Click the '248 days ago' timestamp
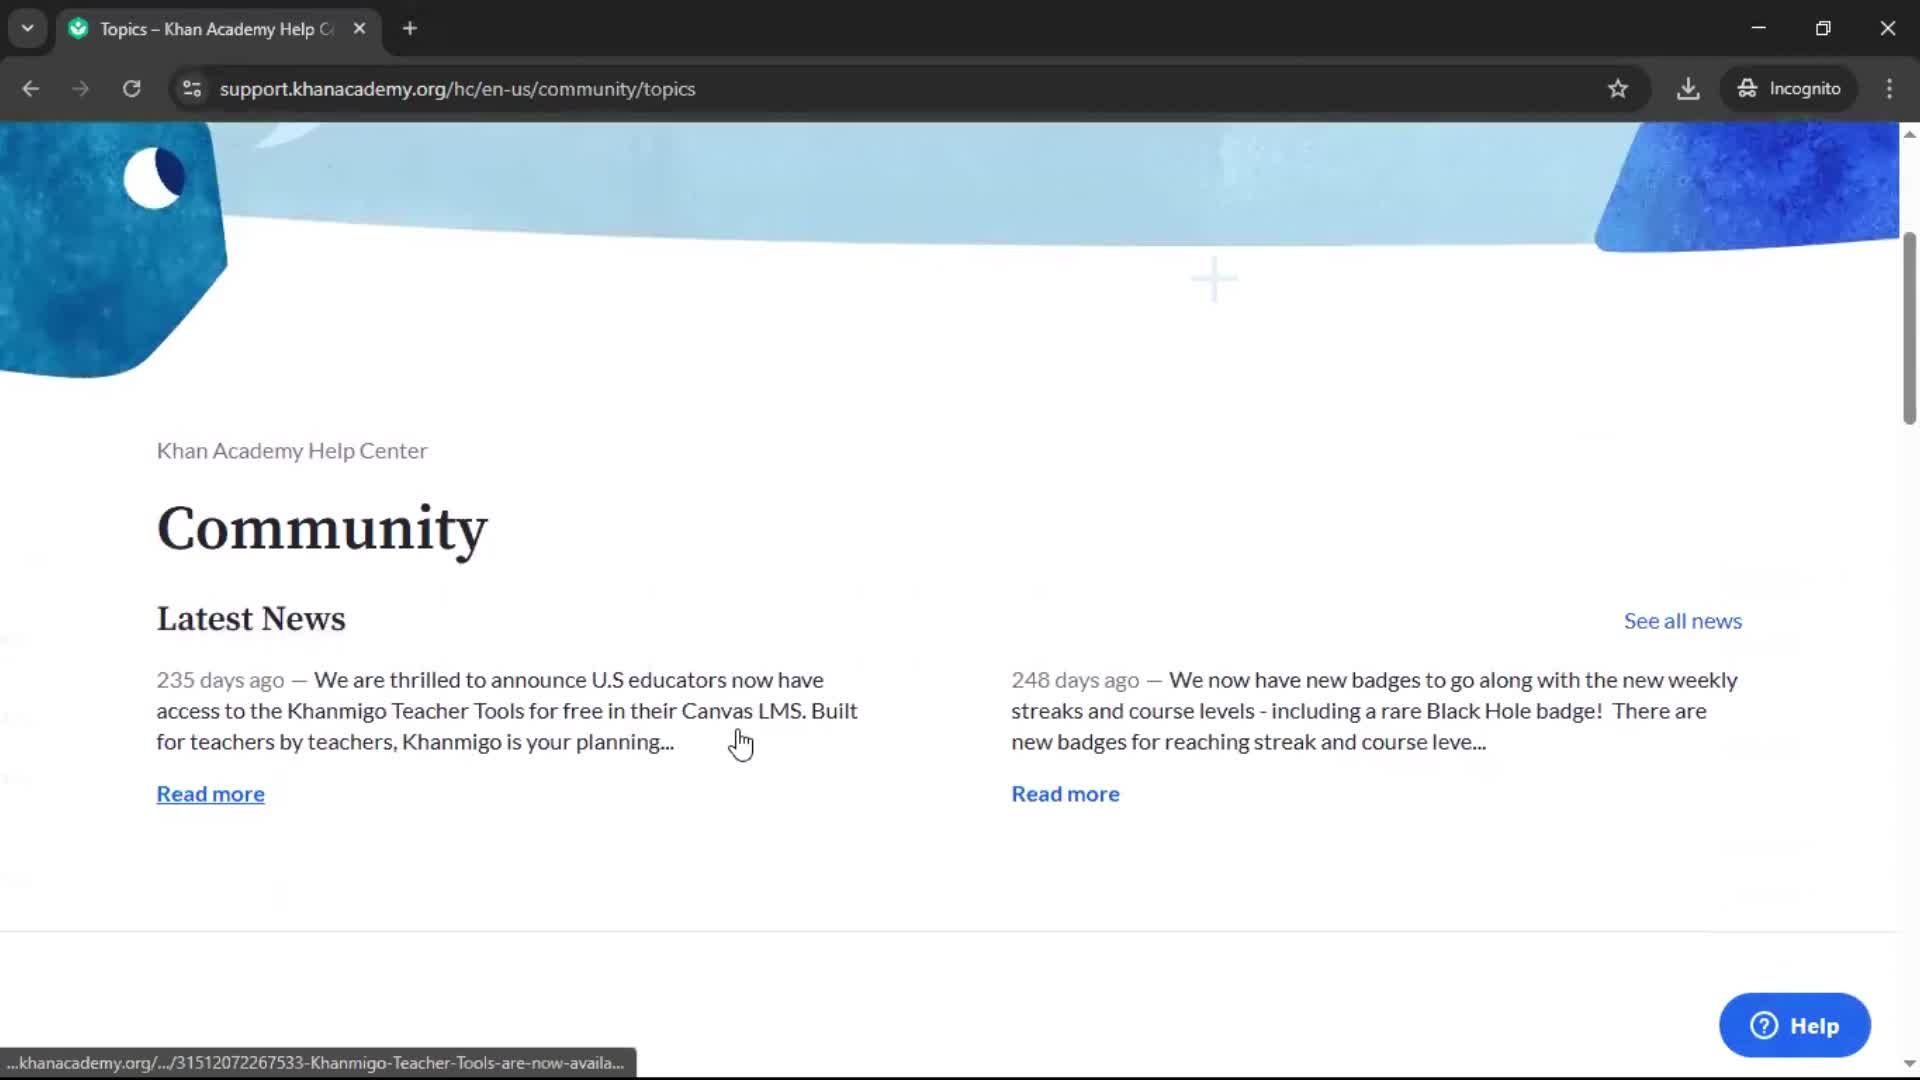This screenshot has width=1920, height=1080. (x=1075, y=681)
